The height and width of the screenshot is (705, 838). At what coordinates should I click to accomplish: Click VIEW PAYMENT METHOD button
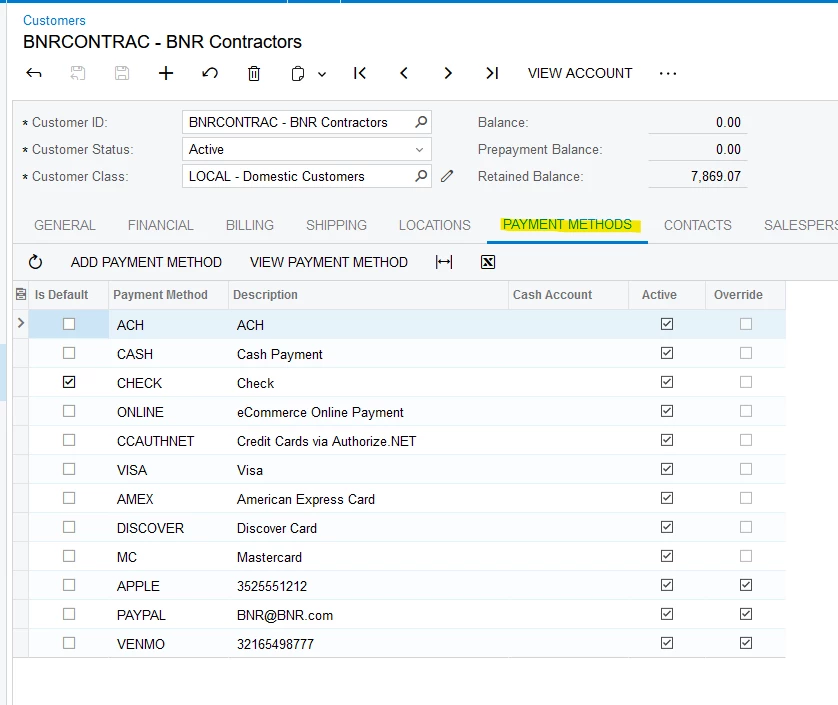pyautogui.click(x=329, y=262)
